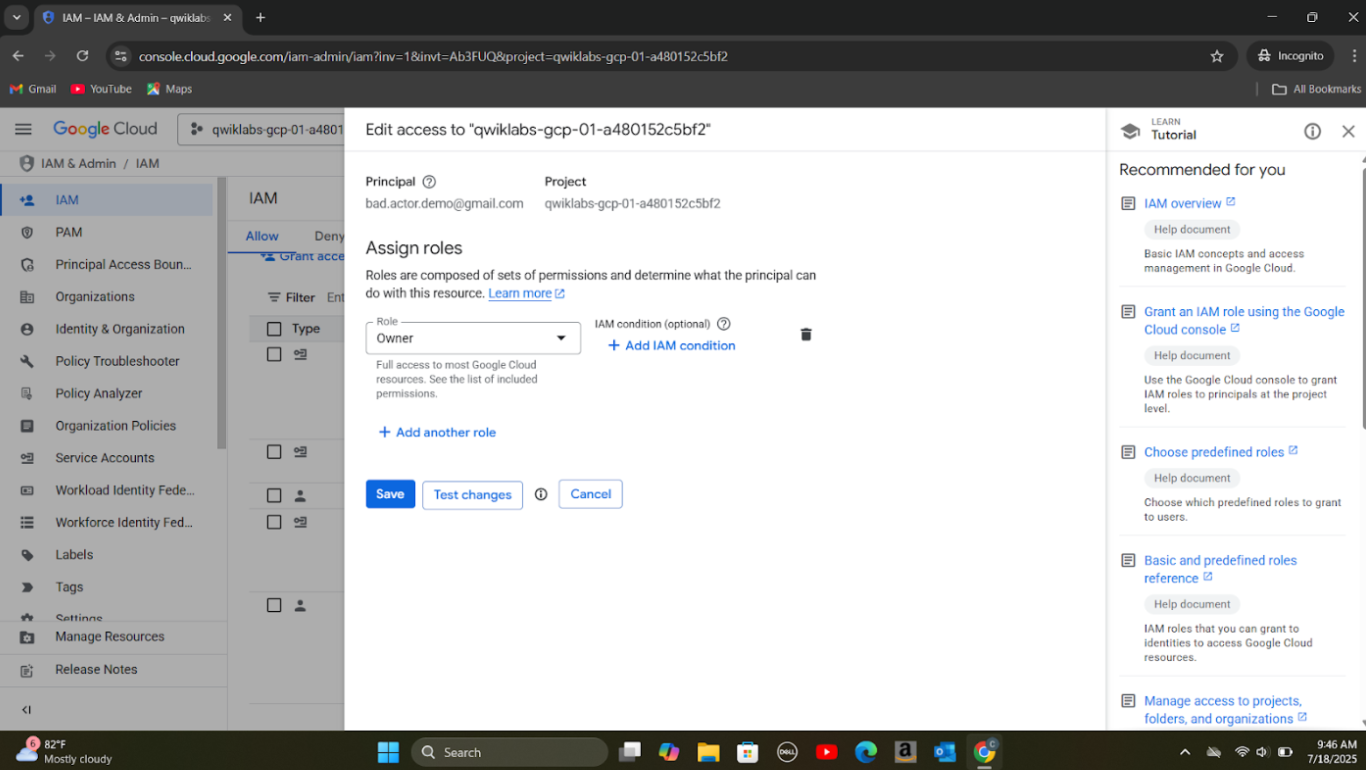Click the IAM condition help icon
The height and width of the screenshot is (770, 1366).
tap(724, 324)
